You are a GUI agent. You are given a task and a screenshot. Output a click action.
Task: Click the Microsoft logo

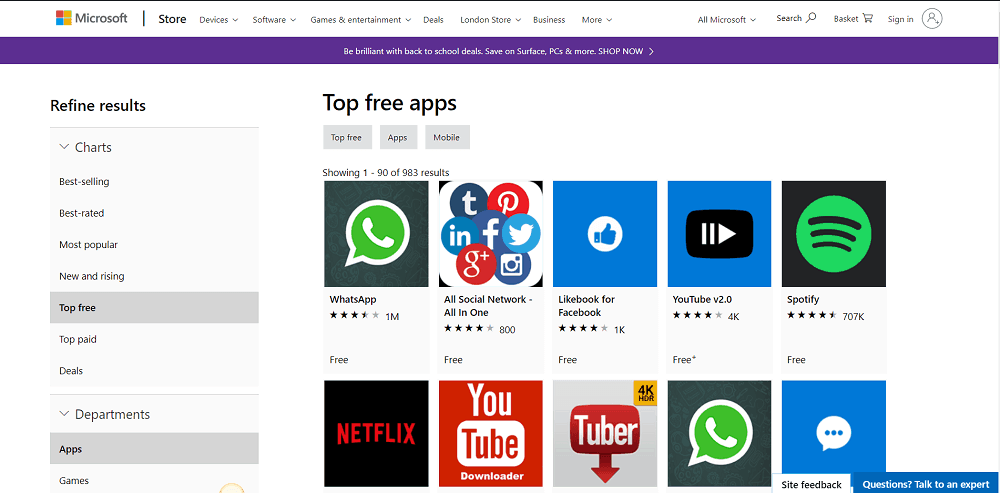pos(92,18)
